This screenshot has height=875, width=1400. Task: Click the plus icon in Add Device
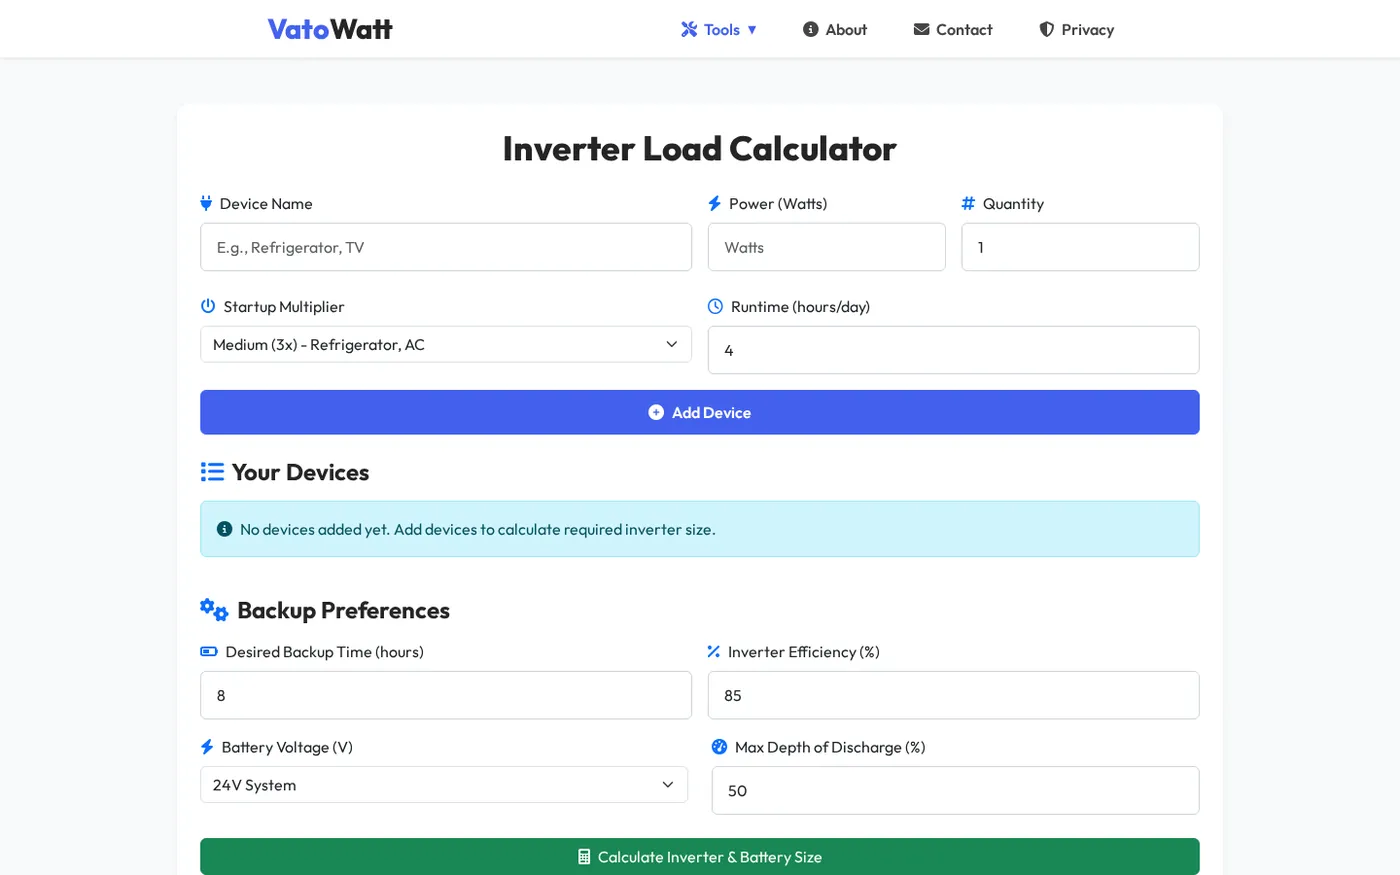point(656,412)
